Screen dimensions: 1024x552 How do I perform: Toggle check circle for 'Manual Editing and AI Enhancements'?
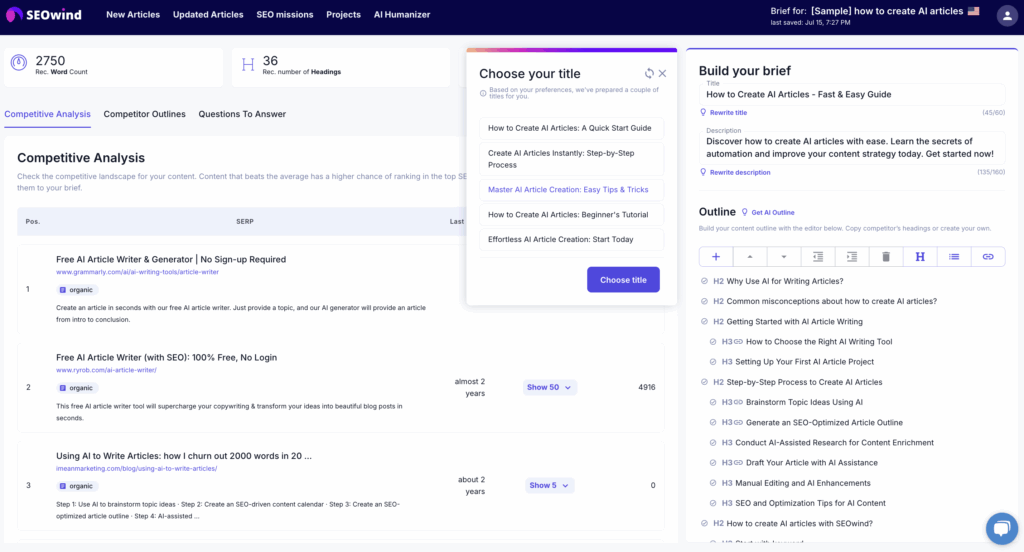(713, 483)
